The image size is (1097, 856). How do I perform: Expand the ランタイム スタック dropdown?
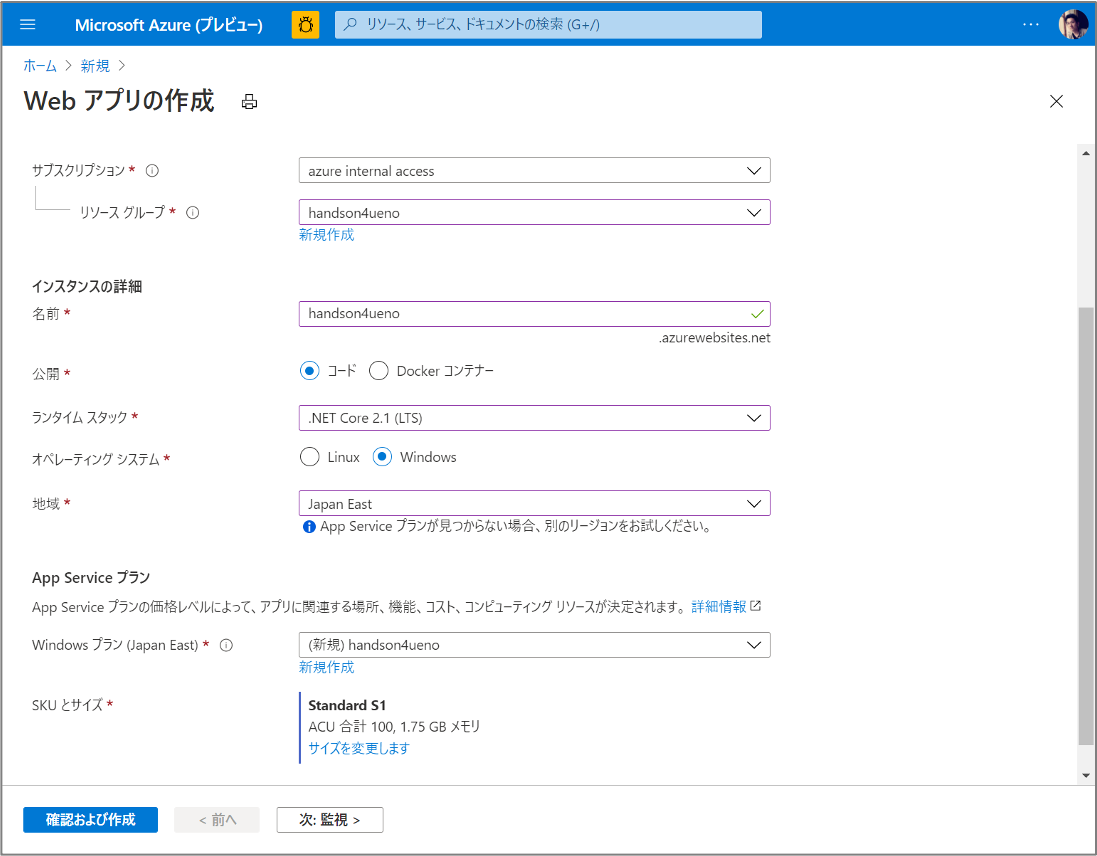535,418
